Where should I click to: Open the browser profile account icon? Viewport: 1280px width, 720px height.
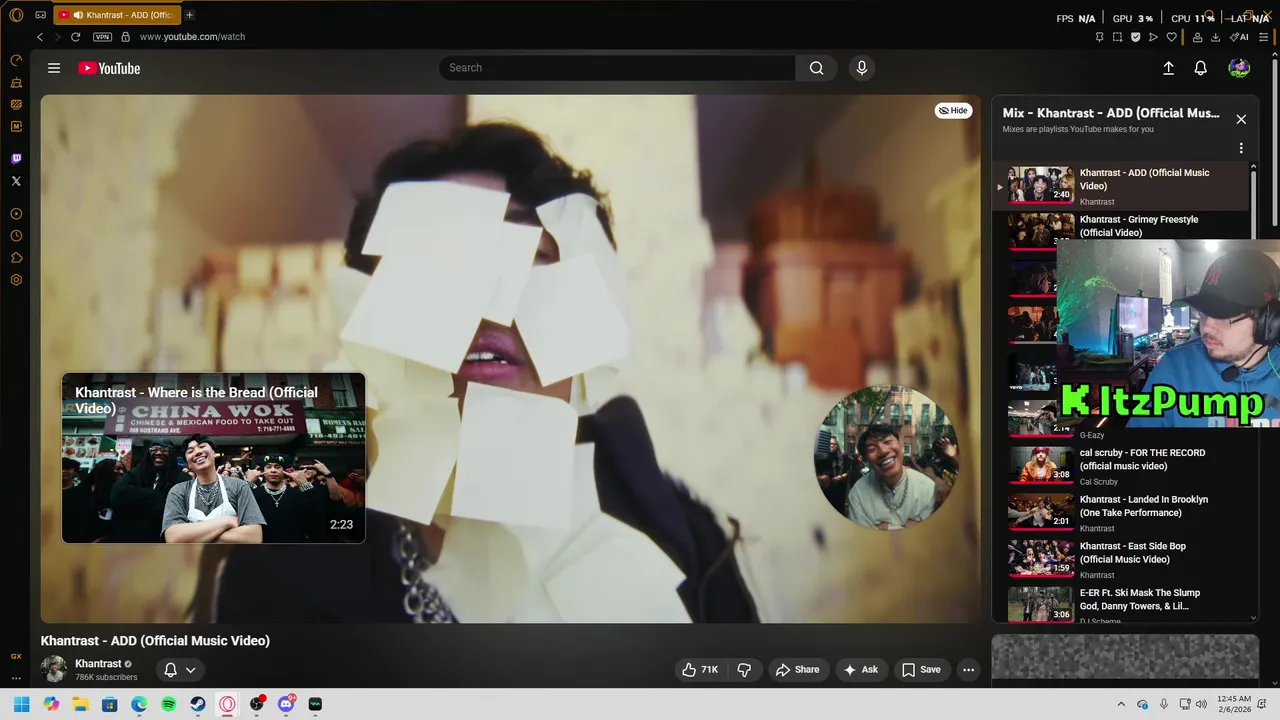tap(1197, 37)
